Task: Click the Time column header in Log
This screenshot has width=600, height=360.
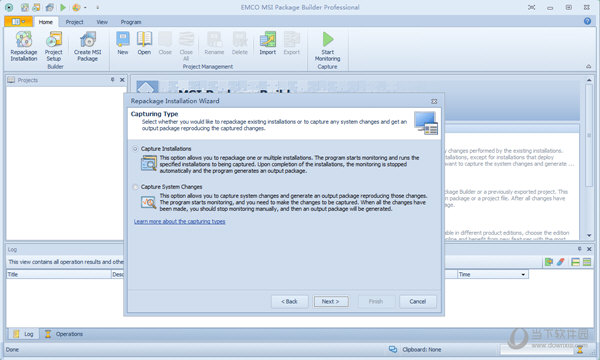Action: (x=492, y=274)
